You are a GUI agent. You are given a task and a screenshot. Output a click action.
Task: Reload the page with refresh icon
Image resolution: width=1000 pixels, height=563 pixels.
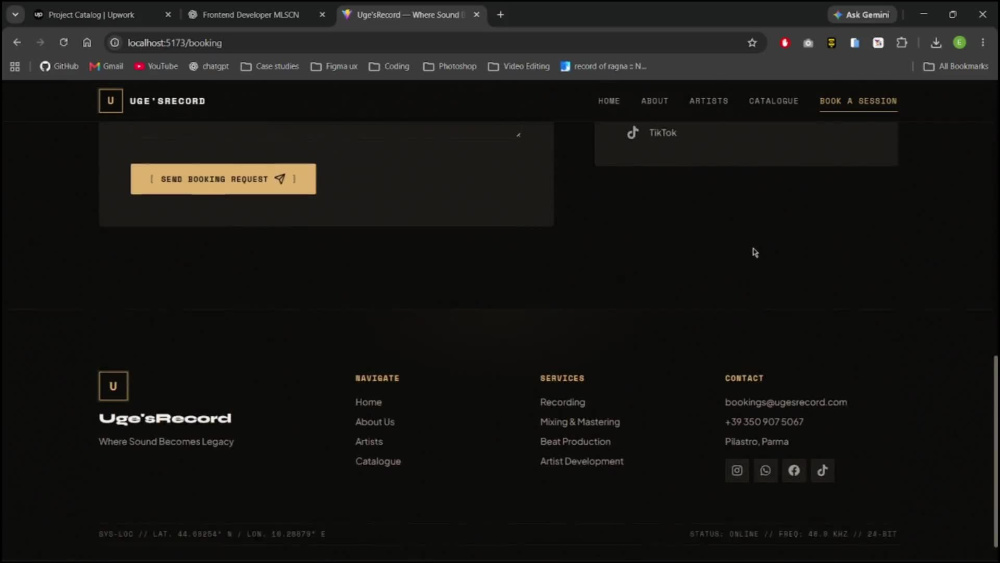point(64,43)
